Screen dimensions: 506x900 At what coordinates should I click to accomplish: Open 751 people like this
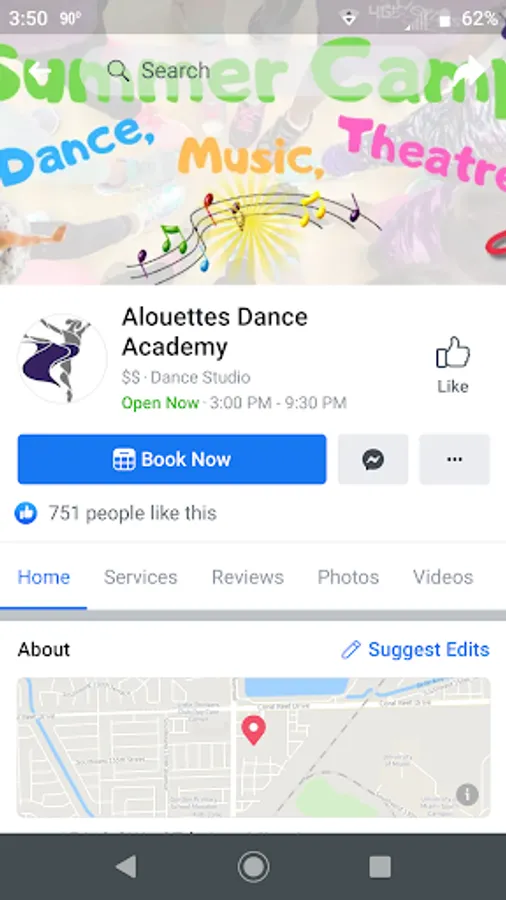133,513
